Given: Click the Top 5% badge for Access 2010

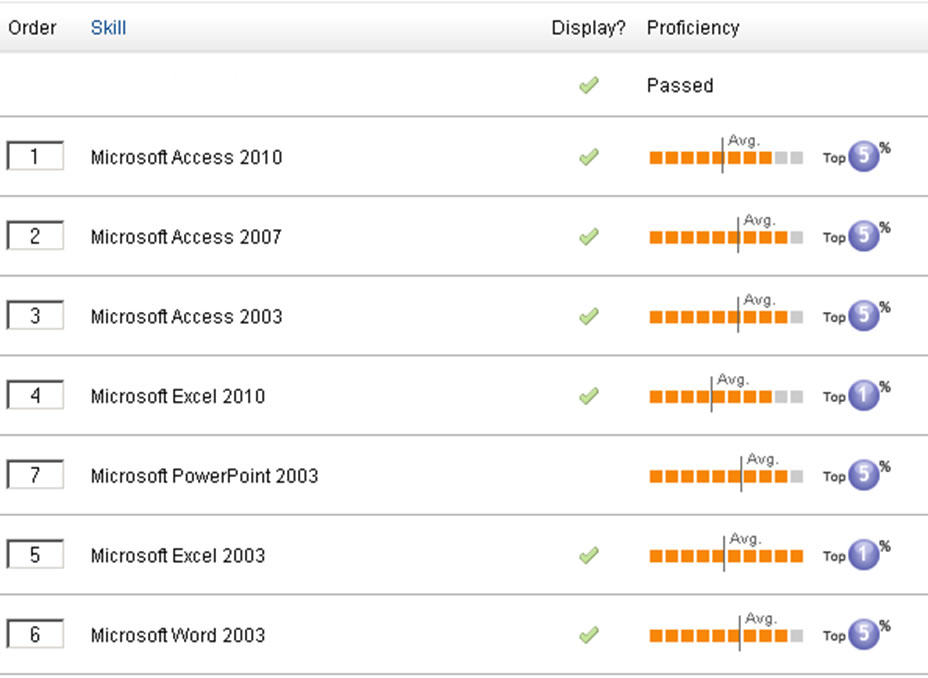Looking at the screenshot, I should [856, 156].
